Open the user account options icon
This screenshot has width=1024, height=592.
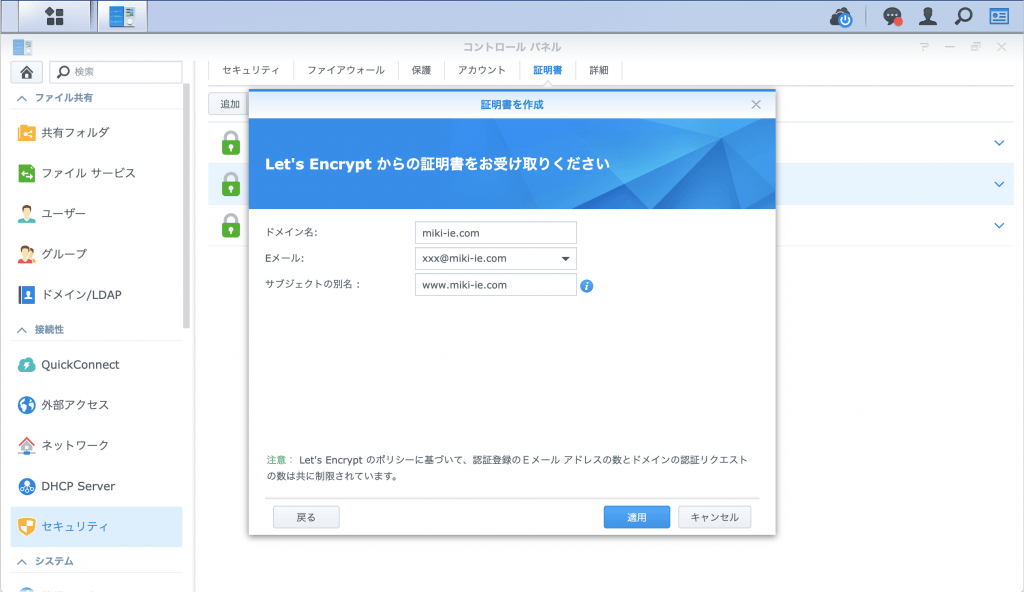[x=928, y=17]
